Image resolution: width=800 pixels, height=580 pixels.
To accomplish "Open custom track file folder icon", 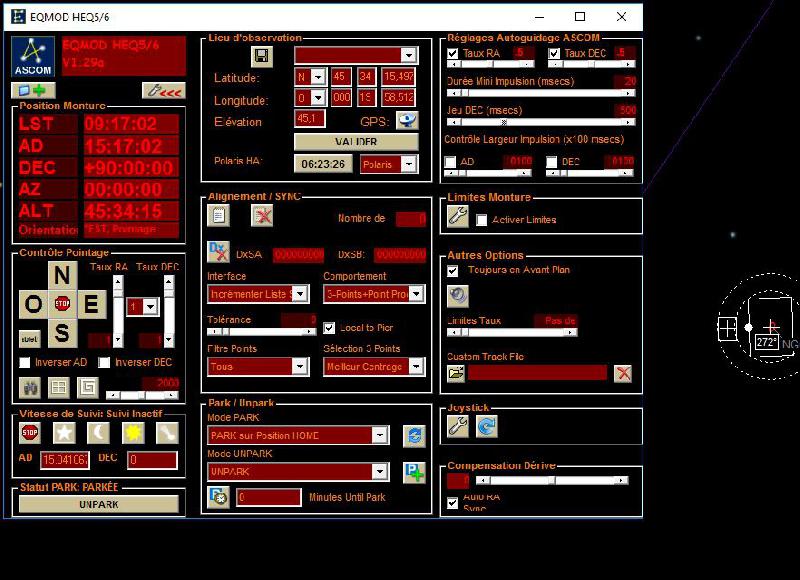I will (456, 373).
